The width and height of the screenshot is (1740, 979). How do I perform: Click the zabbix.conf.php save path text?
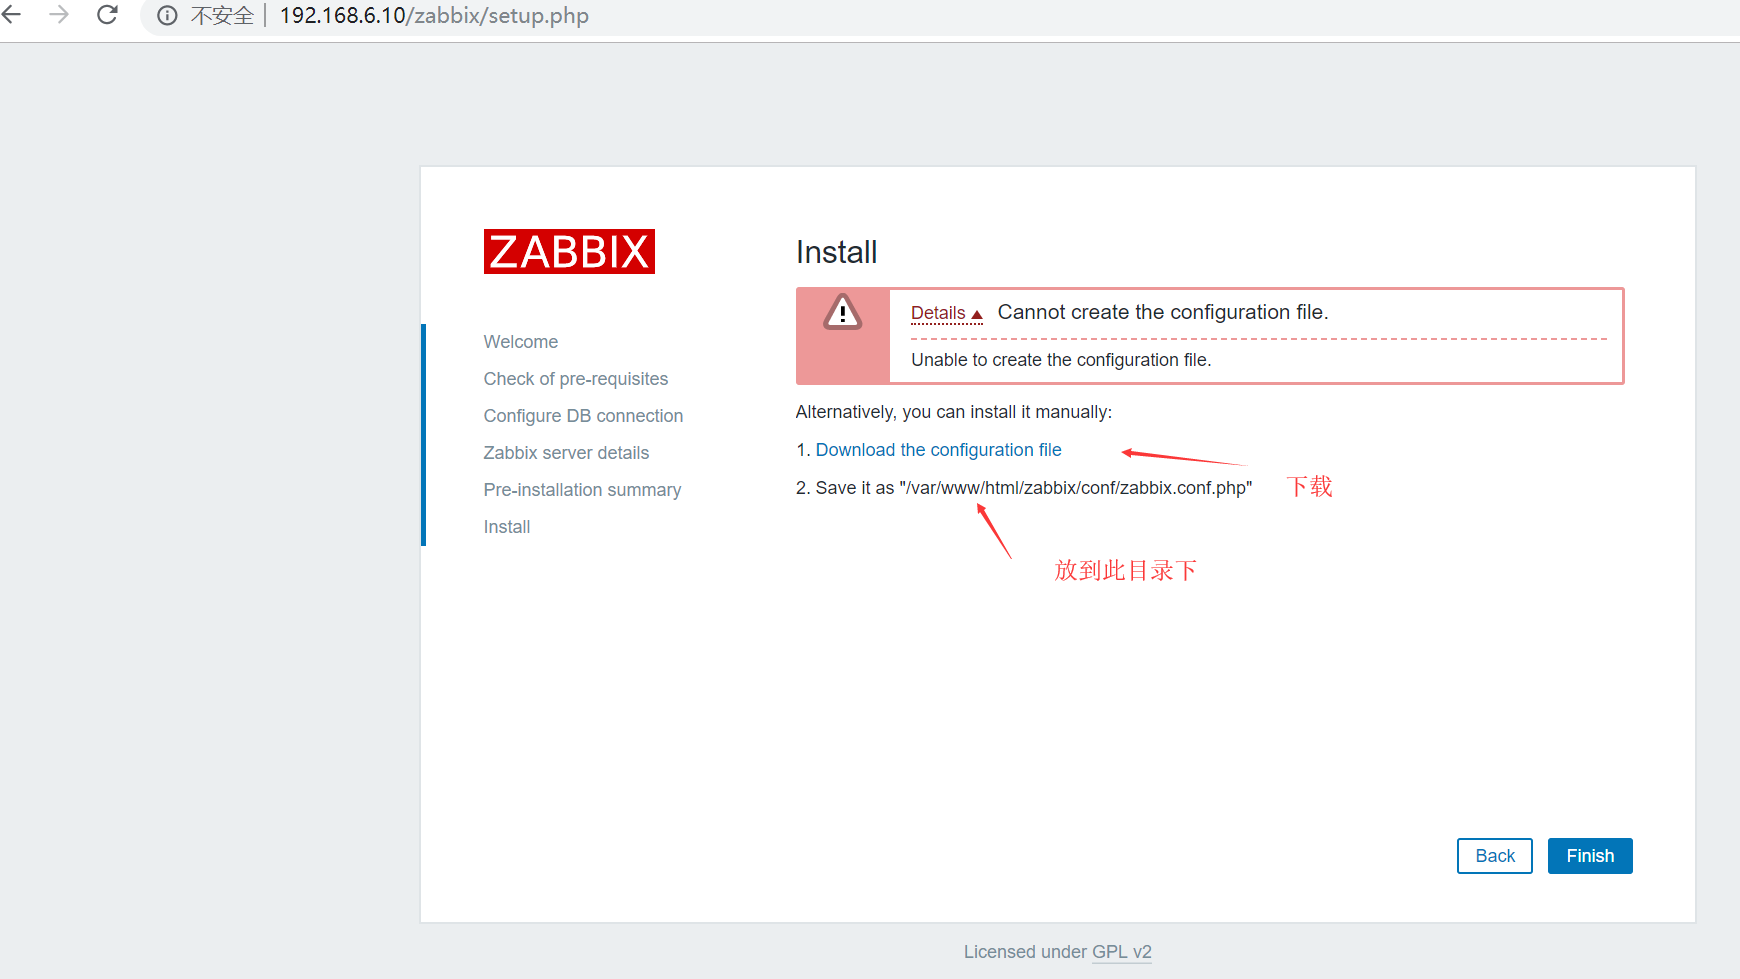point(1076,488)
